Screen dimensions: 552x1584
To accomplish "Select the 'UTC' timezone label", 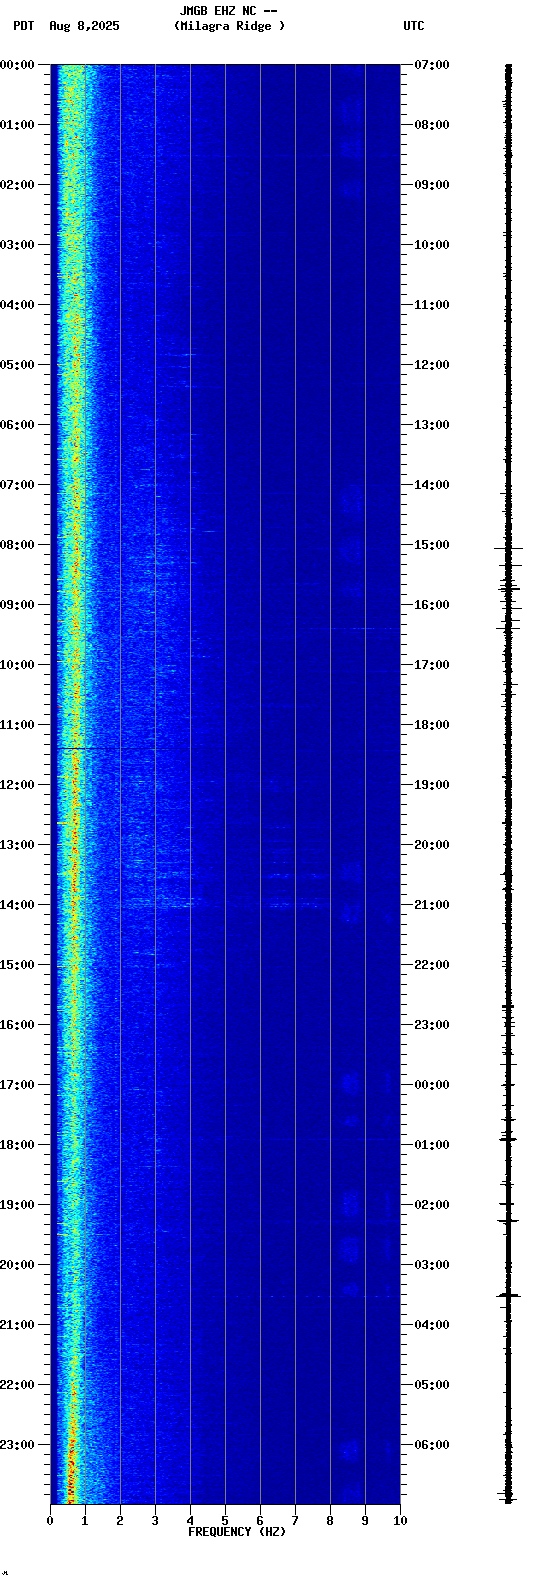I will (414, 26).
